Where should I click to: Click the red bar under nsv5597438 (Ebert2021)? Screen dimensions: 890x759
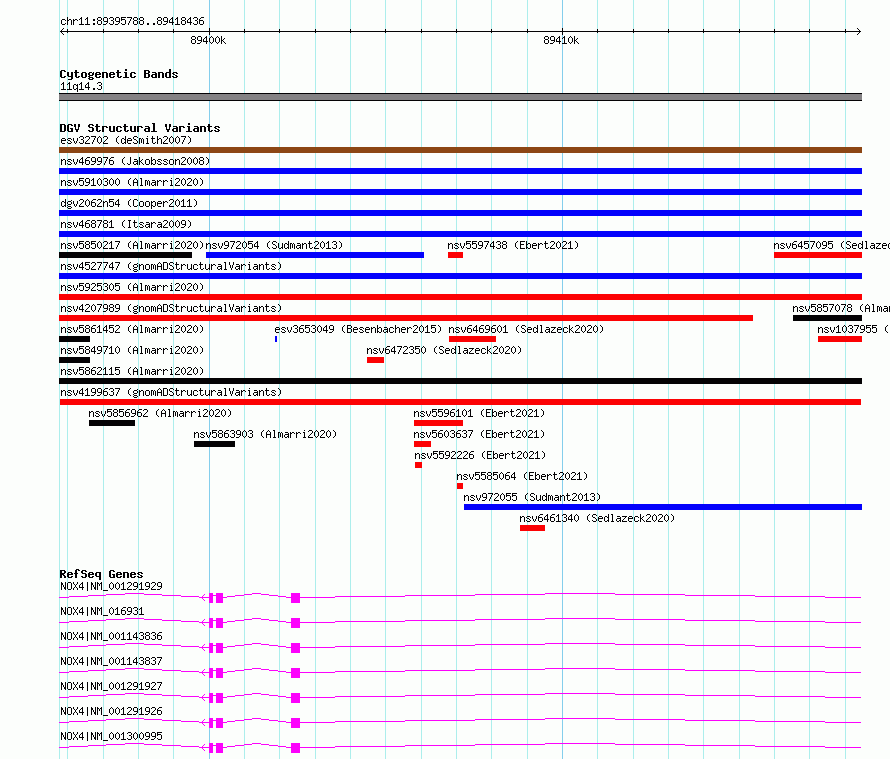[455, 255]
